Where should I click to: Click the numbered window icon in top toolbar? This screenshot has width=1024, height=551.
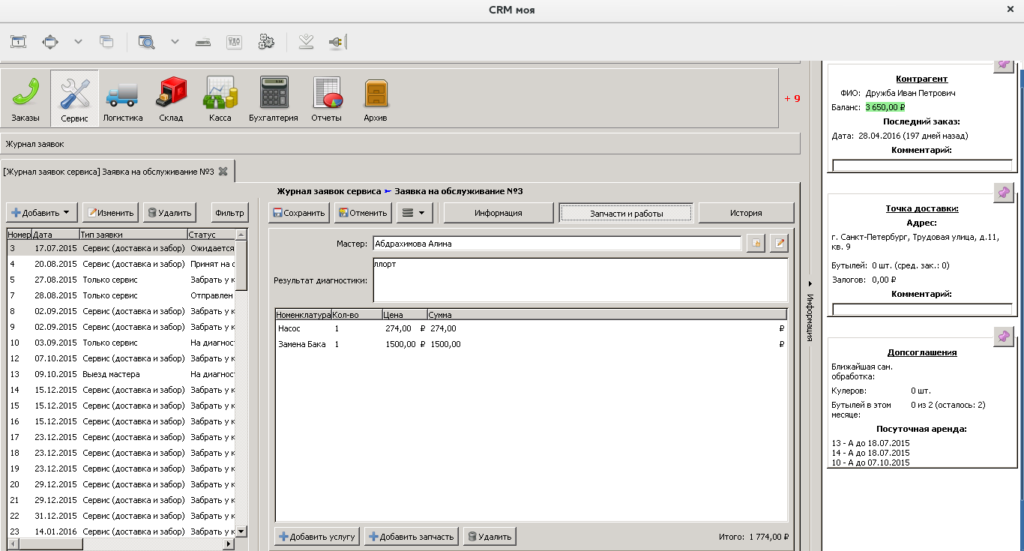click(18, 42)
